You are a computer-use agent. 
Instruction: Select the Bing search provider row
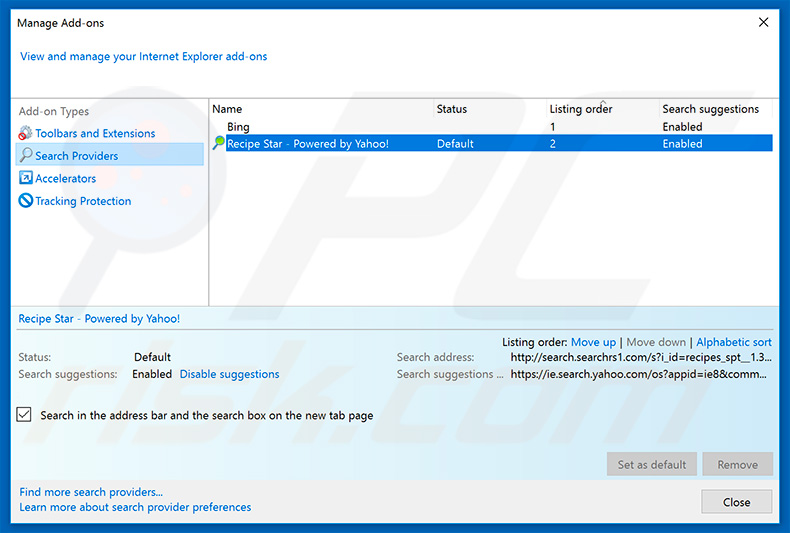491,126
